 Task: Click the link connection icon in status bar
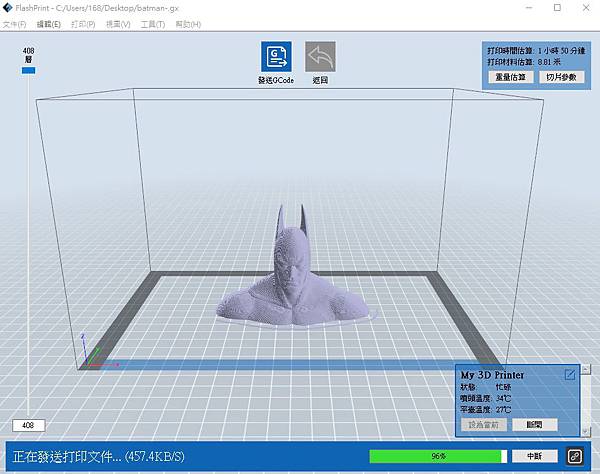[575, 456]
